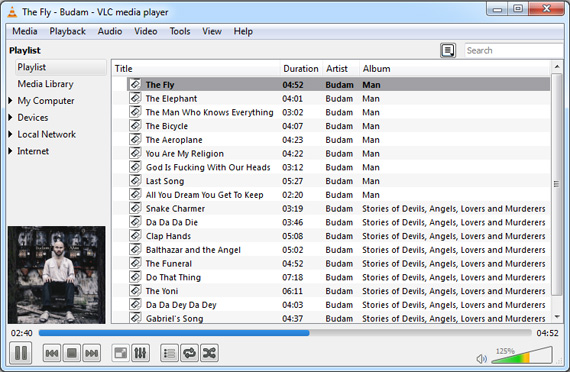The image size is (570, 372).
Task: Sort playlist by Artist column header
Action: [x=340, y=69]
